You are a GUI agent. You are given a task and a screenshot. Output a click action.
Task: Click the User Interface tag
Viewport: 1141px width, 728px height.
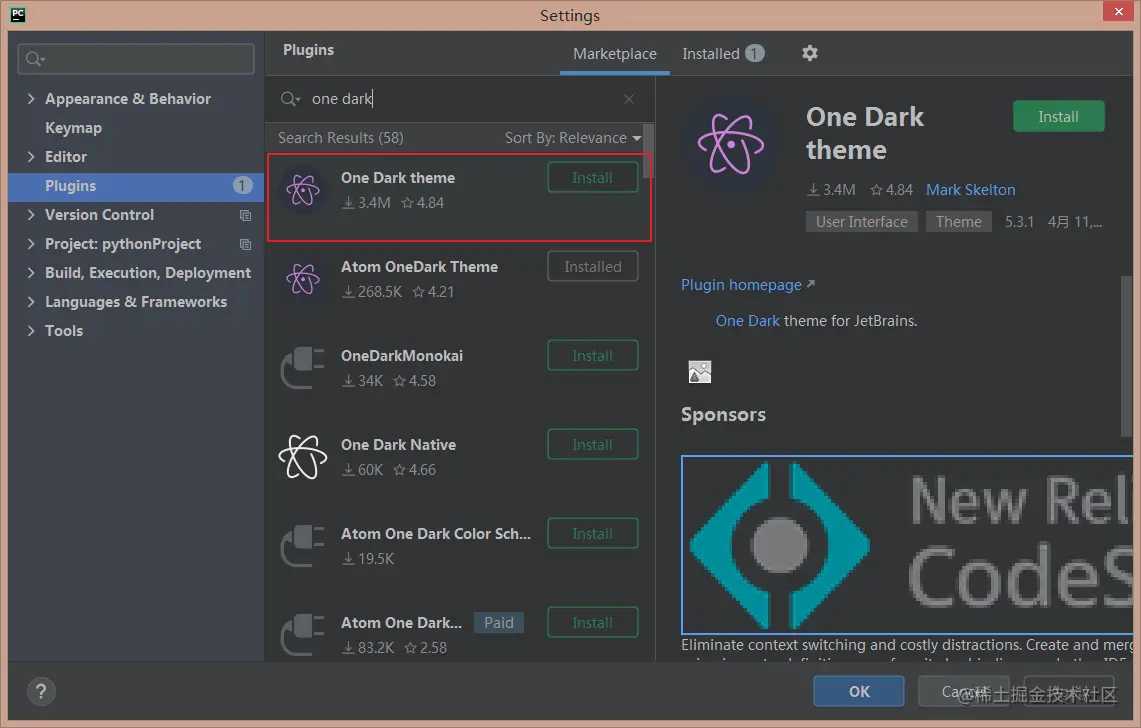pos(862,221)
